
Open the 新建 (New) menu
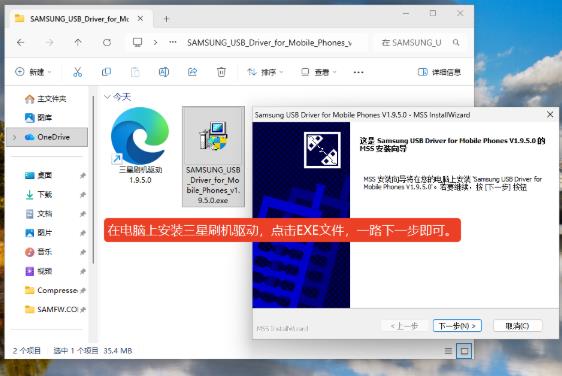(x=33, y=72)
